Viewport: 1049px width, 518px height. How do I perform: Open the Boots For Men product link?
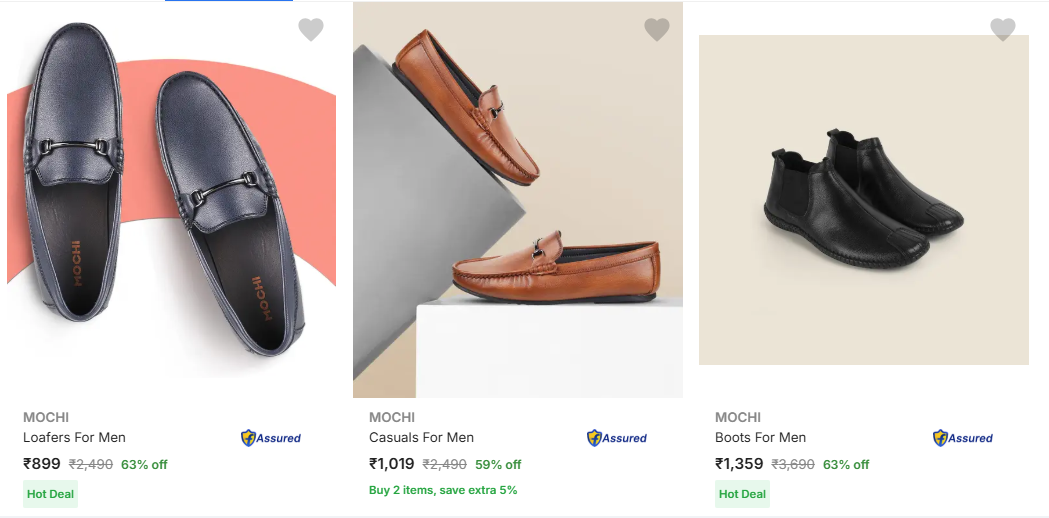[x=760, y=438]
